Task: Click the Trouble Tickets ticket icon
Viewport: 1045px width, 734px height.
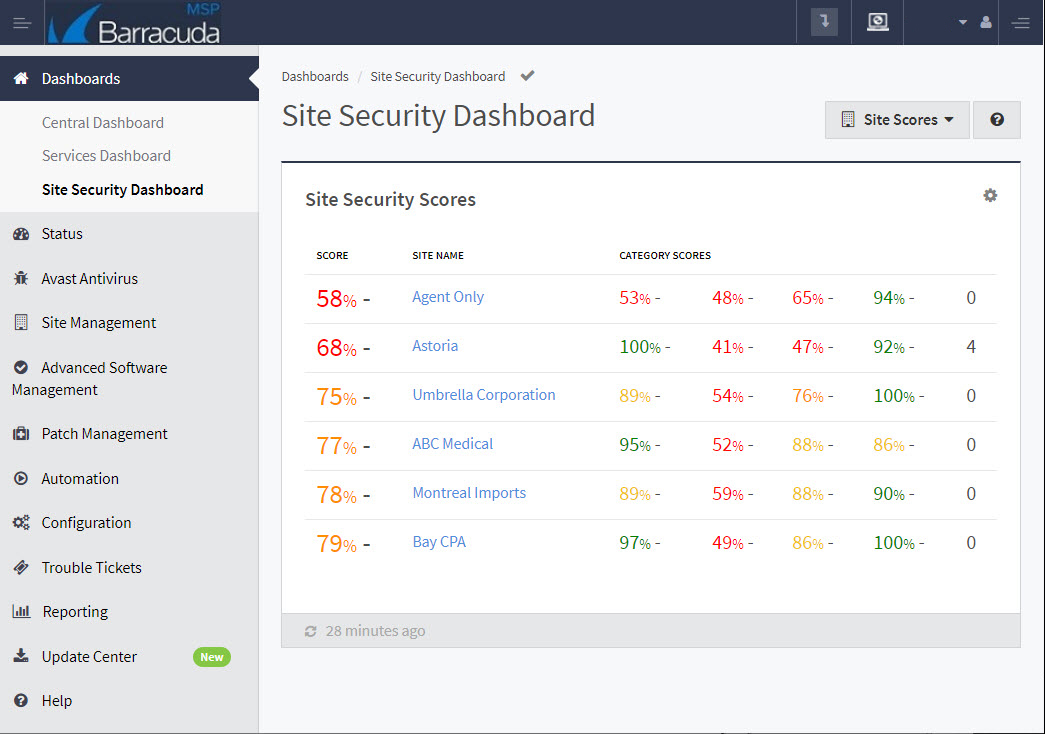Action: 21,567
